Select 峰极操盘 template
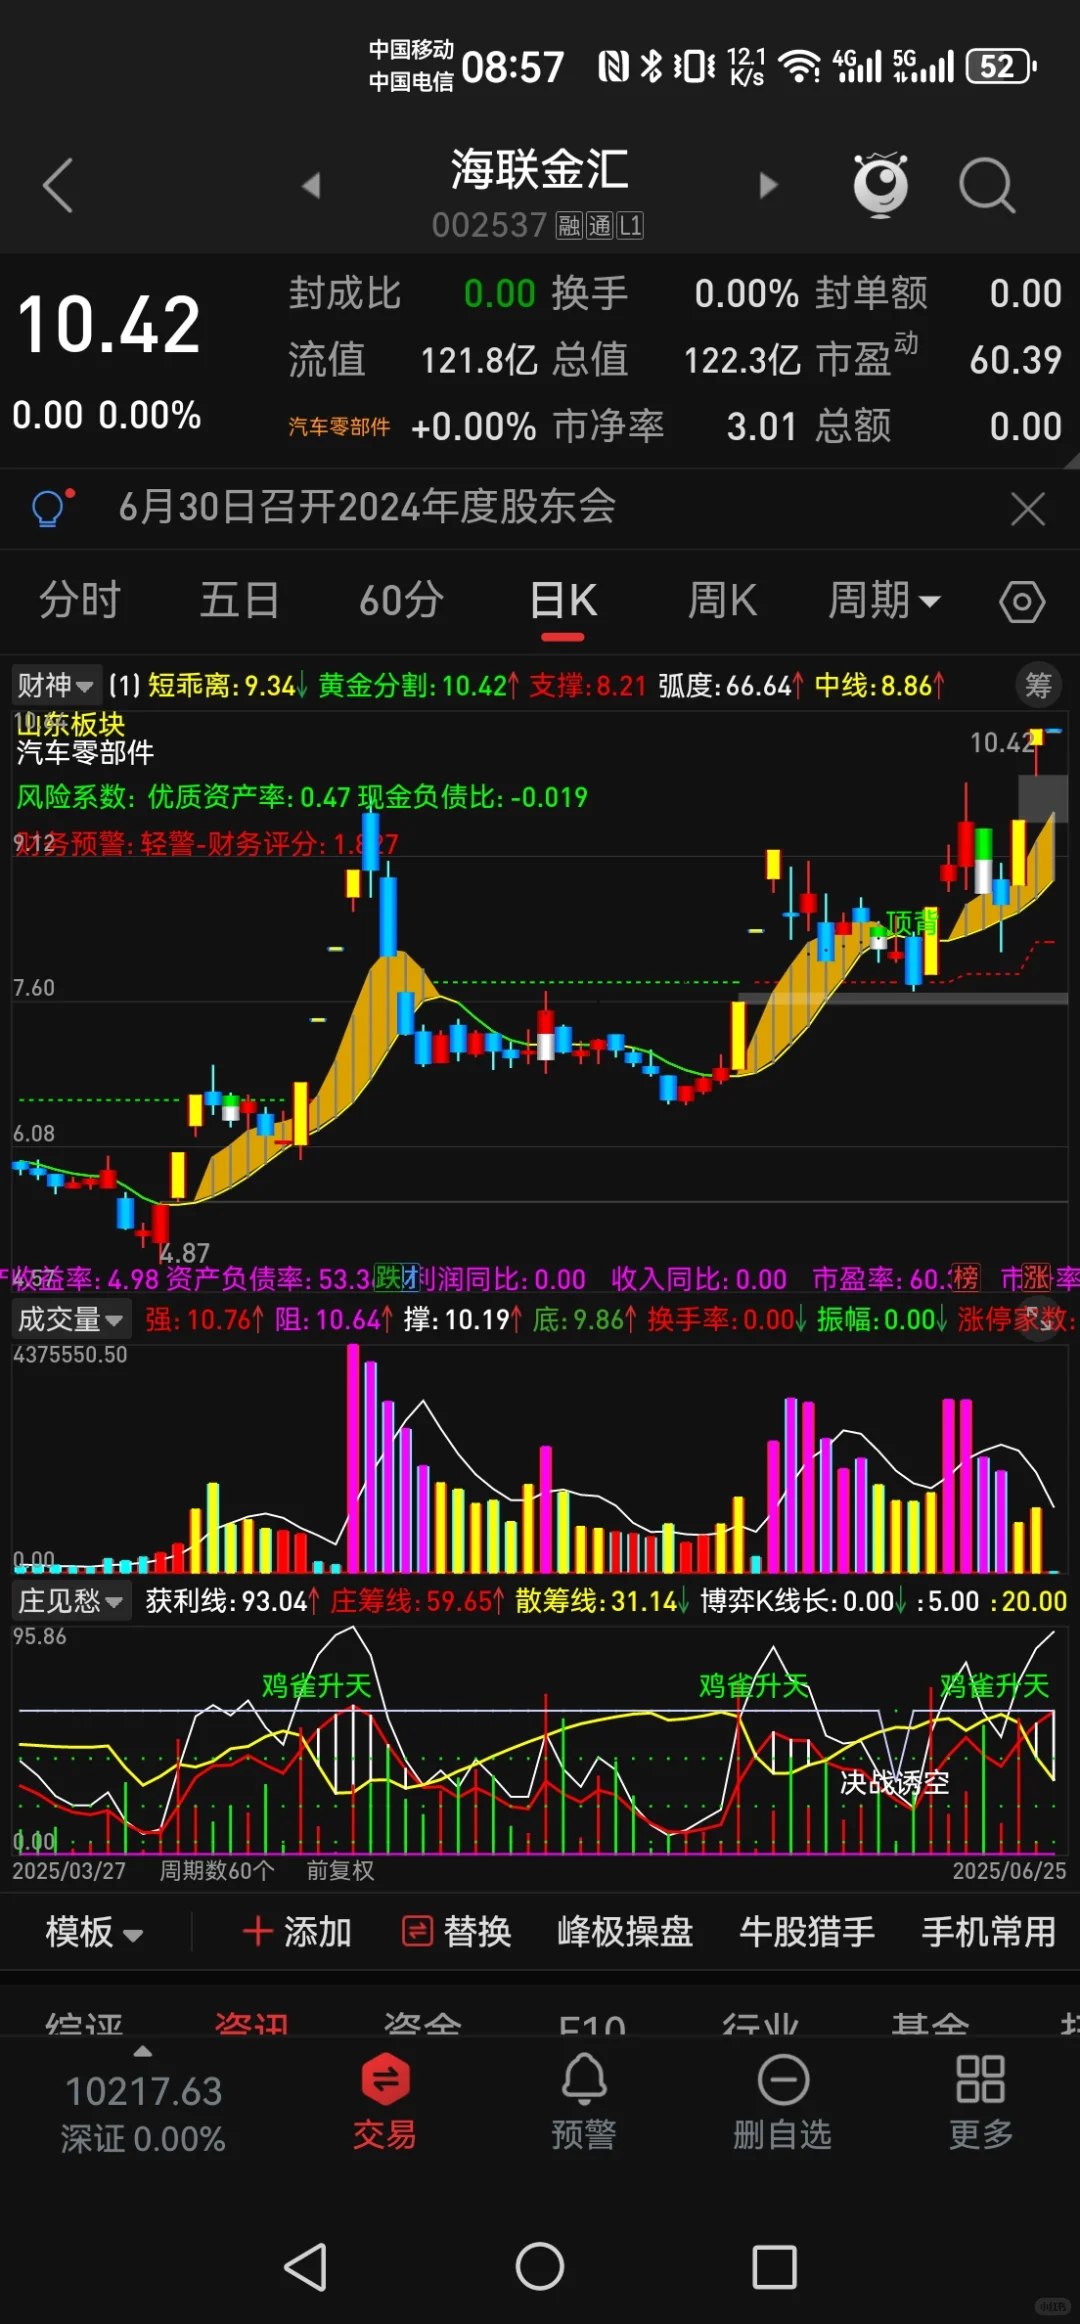1080x2324 pixels. 625,1931
